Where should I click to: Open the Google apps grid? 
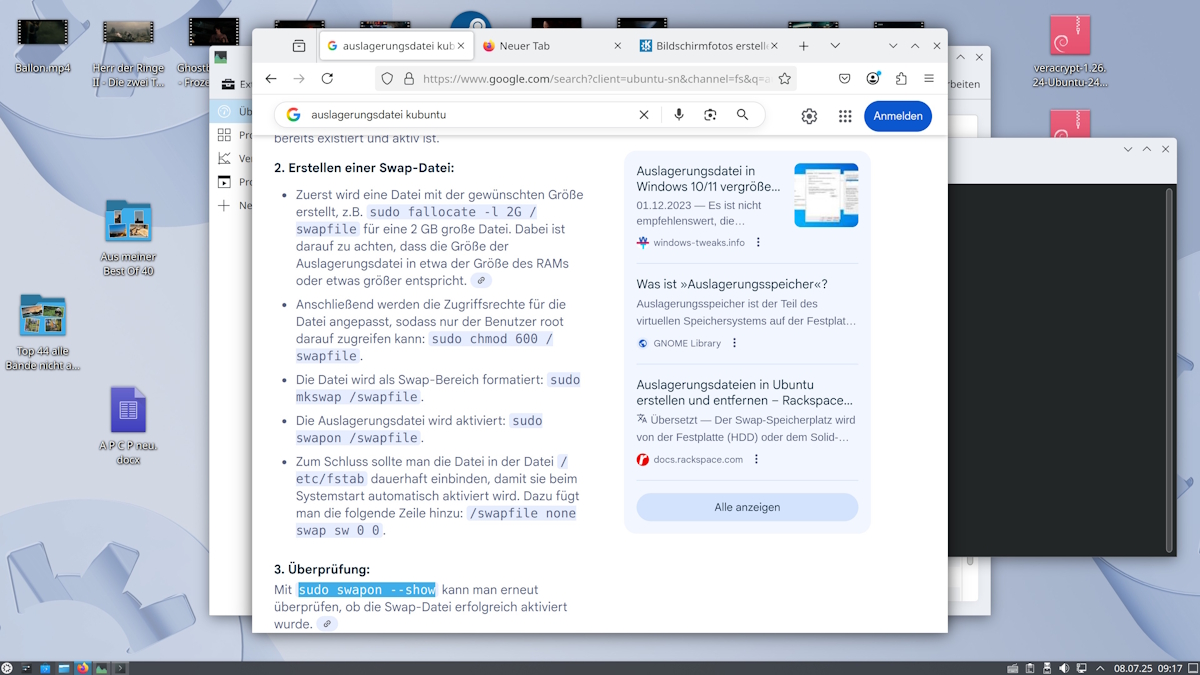point(844,116)
